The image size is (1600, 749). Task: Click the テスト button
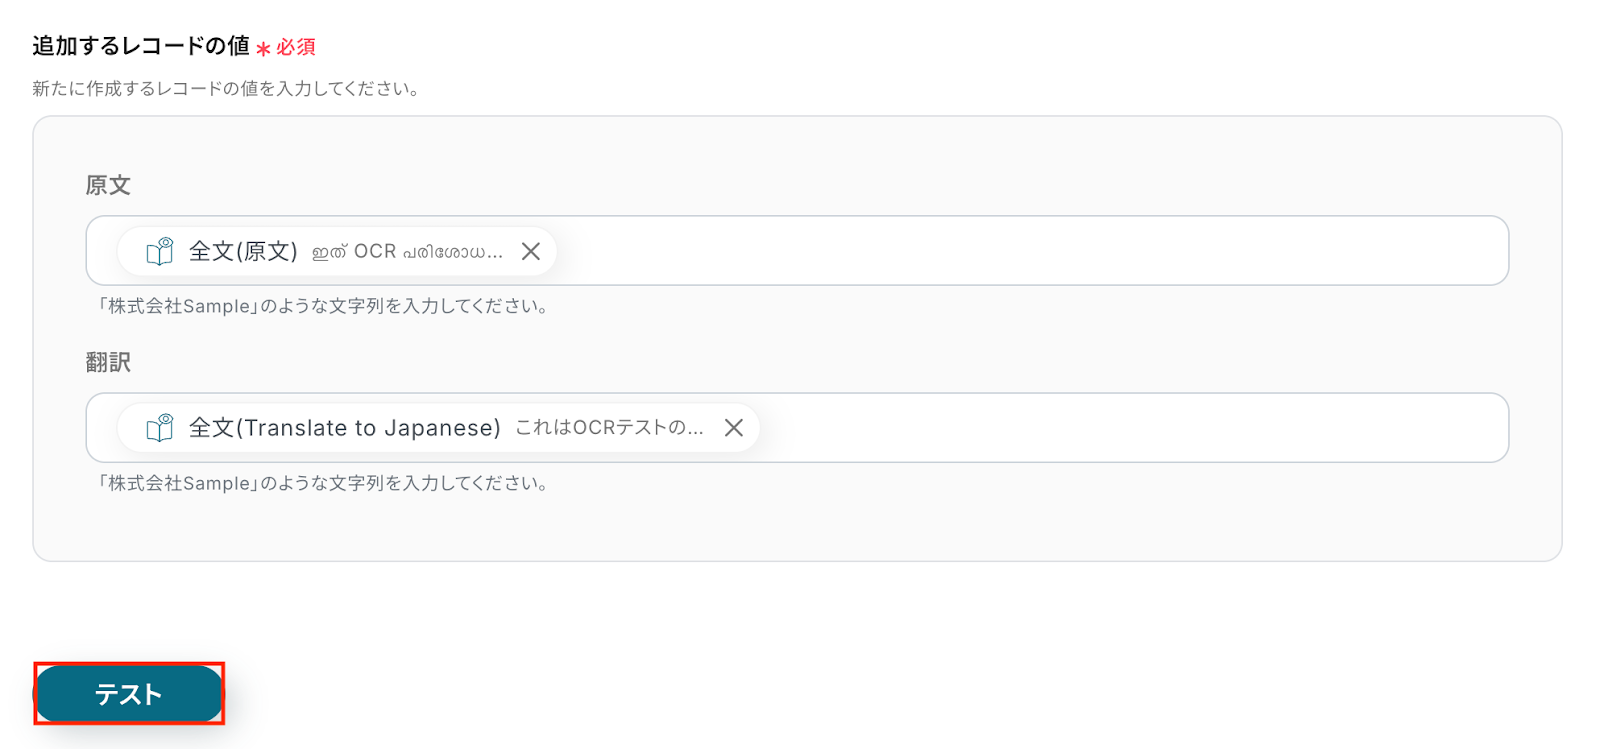[128, 693]
